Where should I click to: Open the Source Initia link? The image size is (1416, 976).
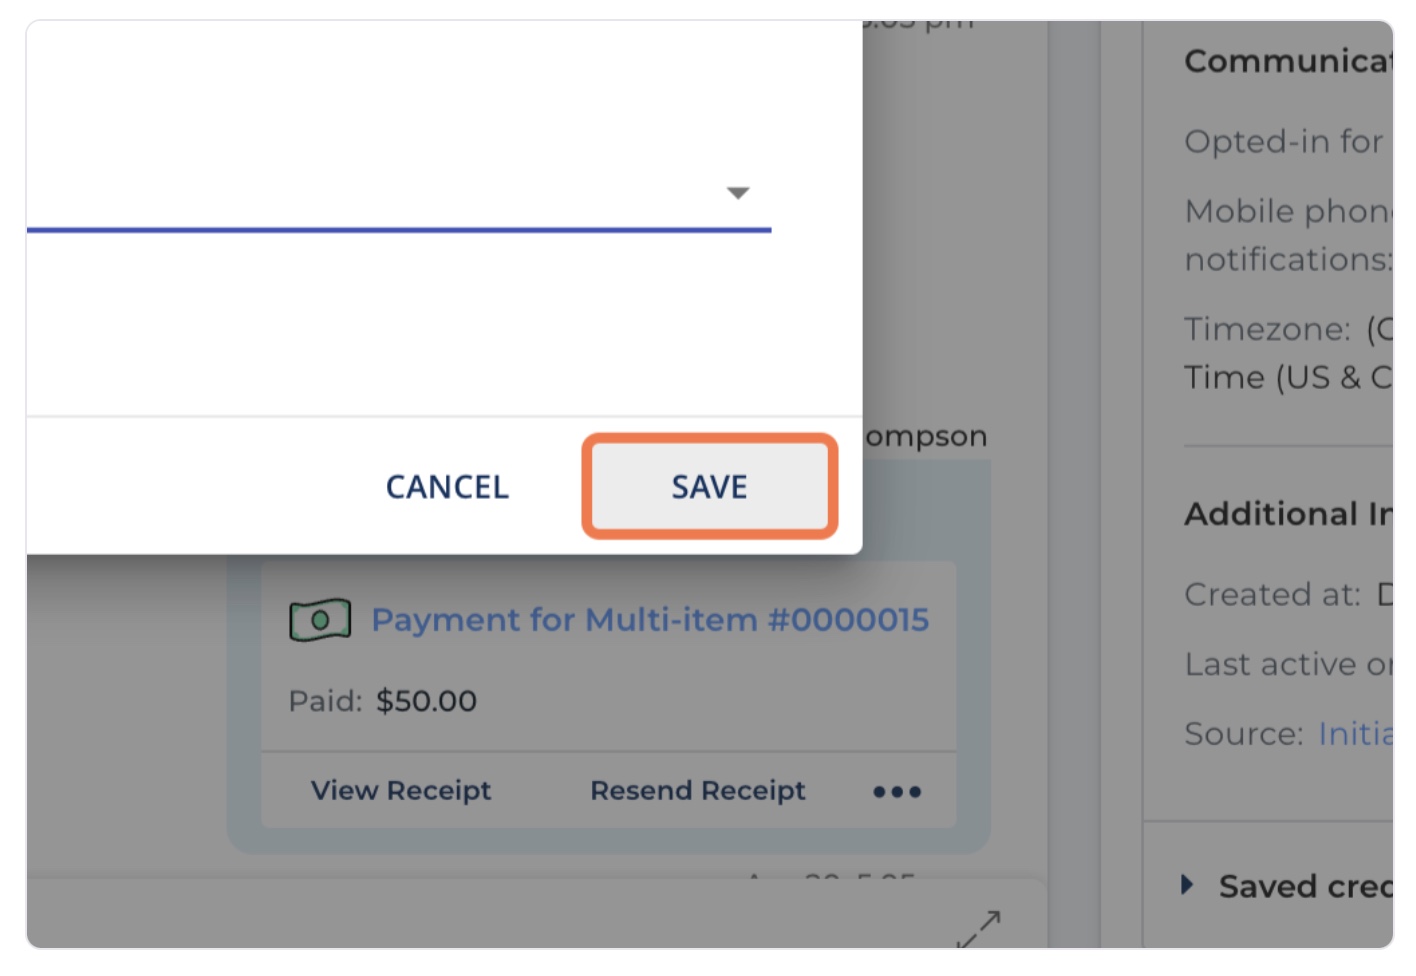1355,734
